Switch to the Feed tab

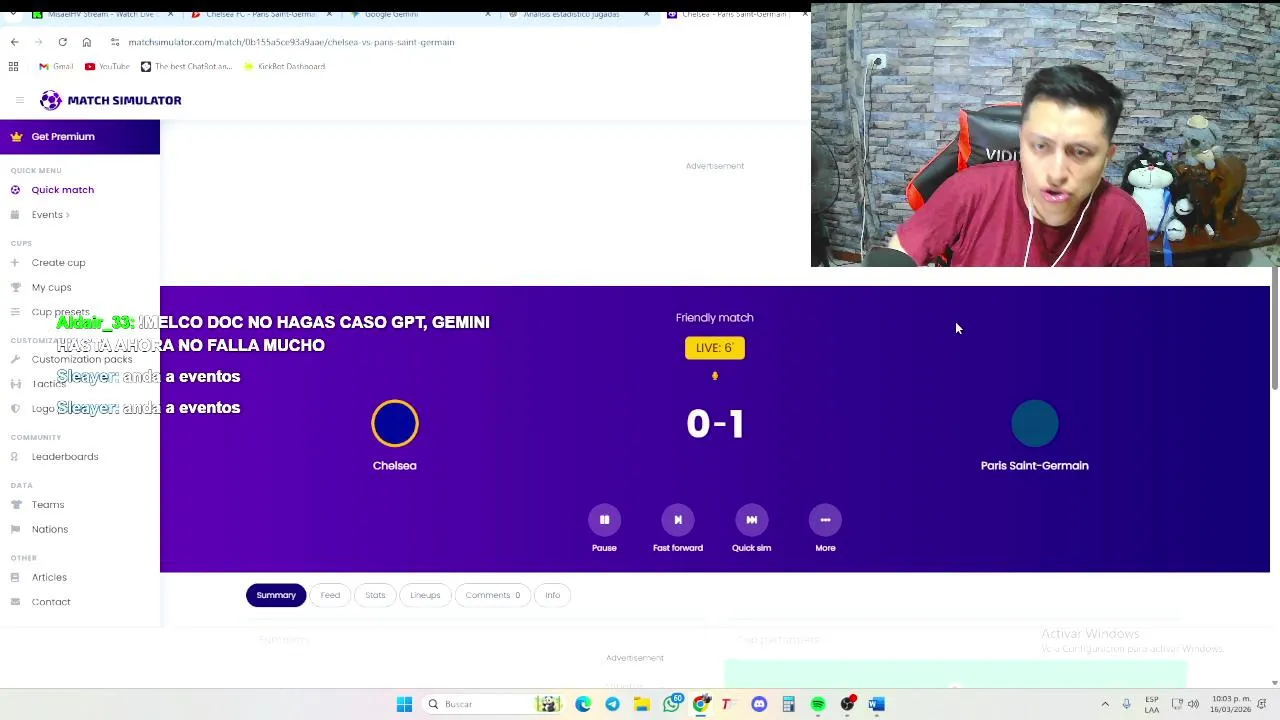[330, 595]
